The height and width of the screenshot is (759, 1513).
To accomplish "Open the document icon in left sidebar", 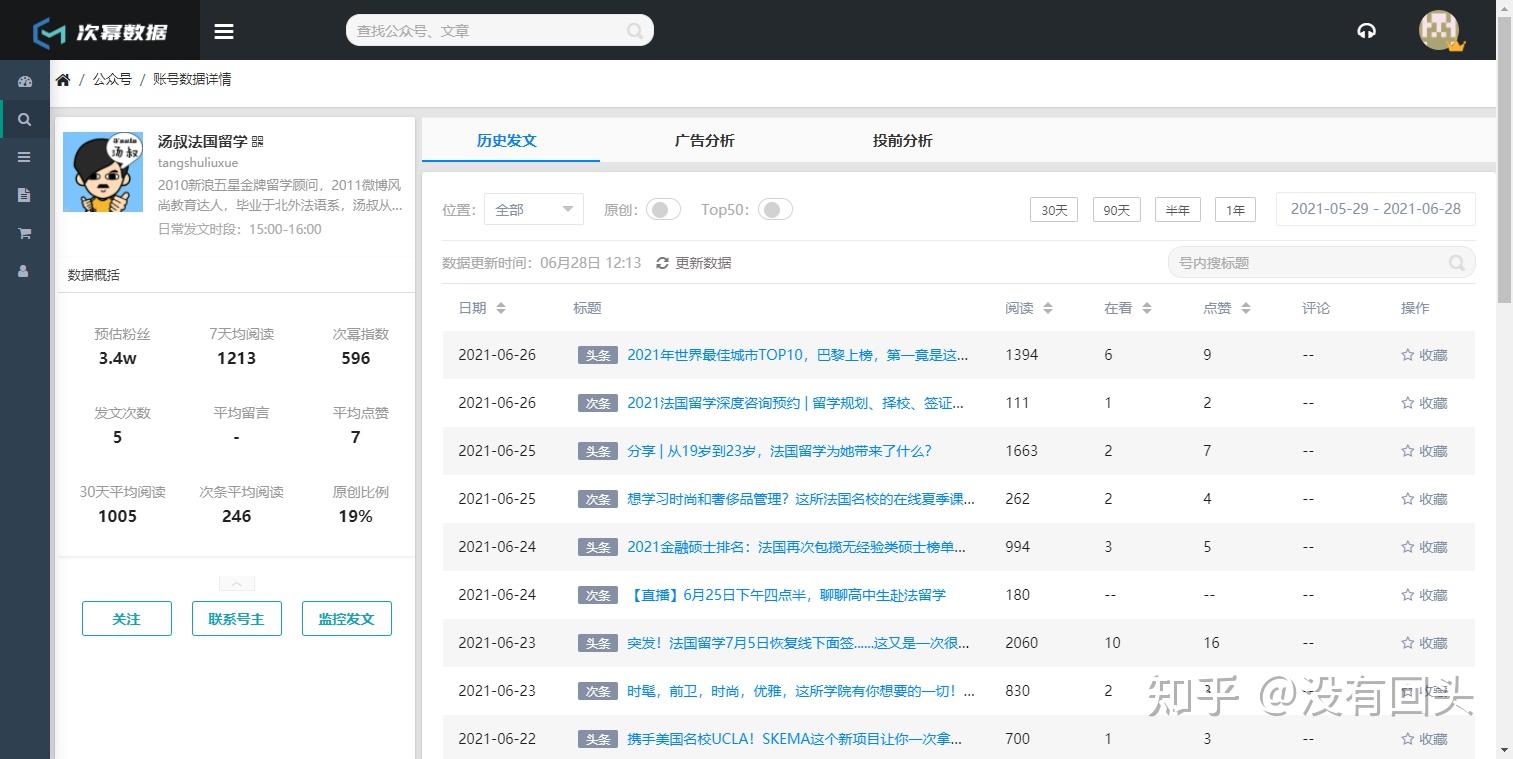I will [x=25, y=195].
